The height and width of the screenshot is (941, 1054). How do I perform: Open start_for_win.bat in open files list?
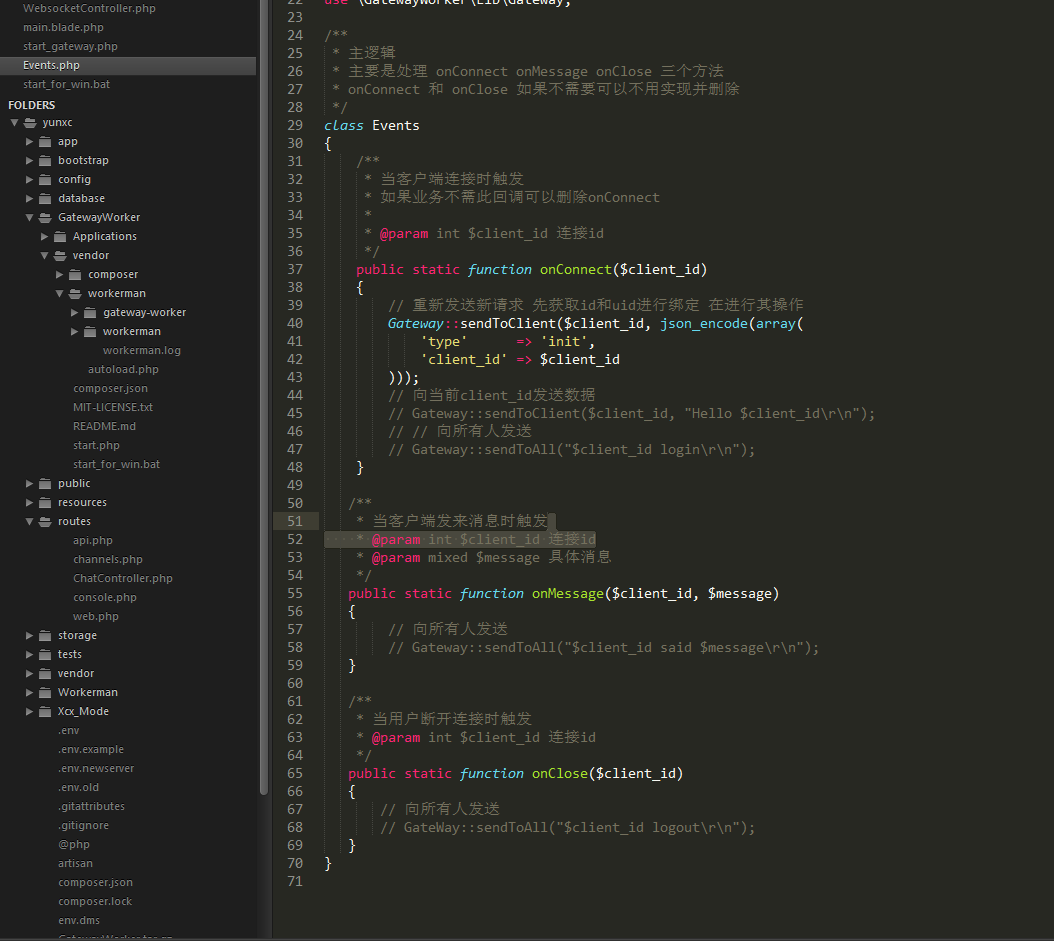click(67, 84)
